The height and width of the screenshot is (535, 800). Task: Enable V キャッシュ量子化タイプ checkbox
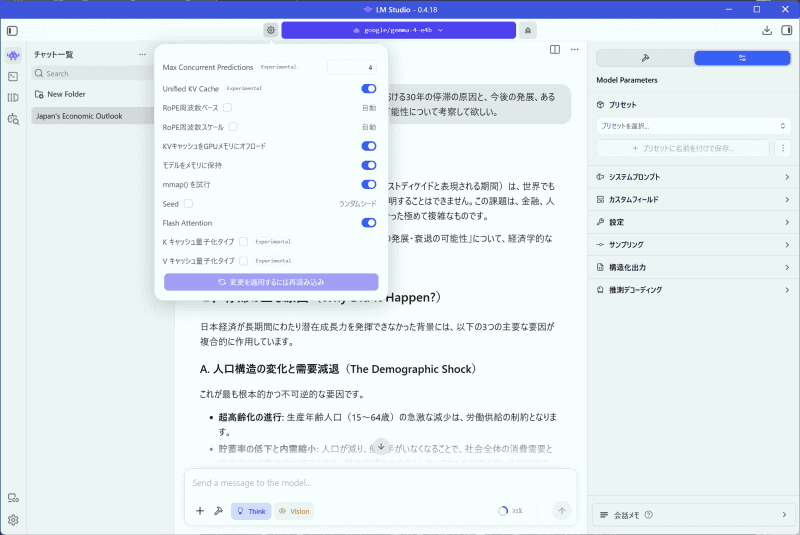pyautogui.click(x=243, y=261)
